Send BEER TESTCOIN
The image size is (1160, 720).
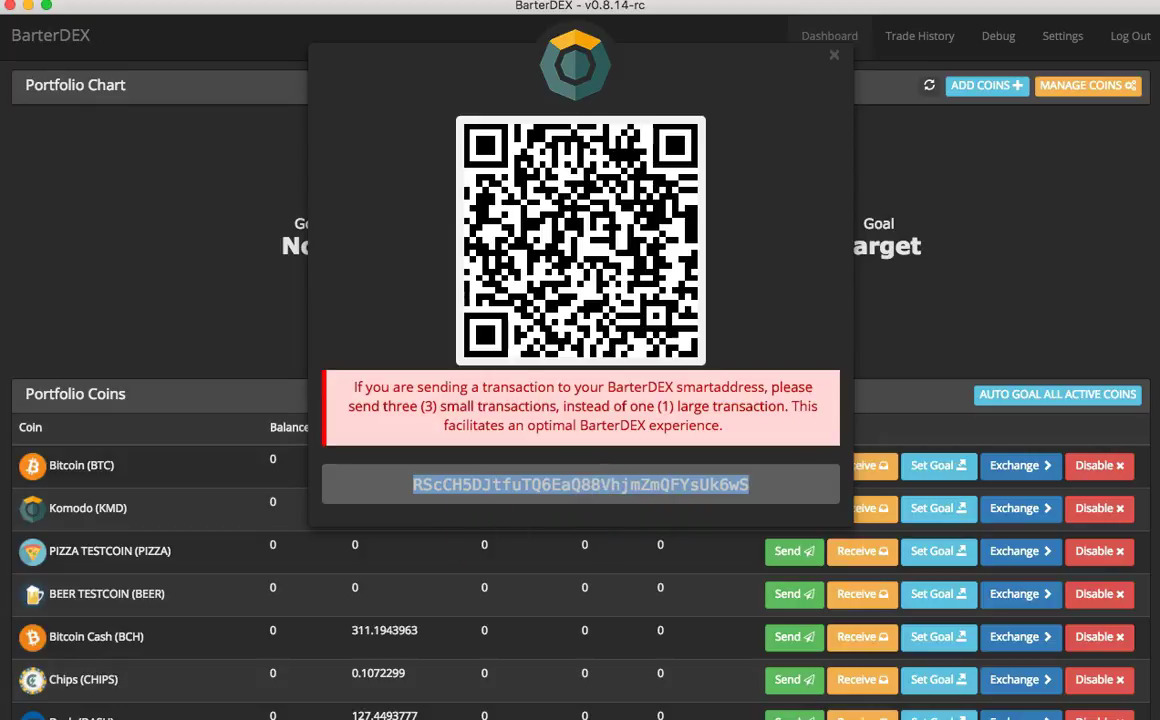[x=794, y=595]
